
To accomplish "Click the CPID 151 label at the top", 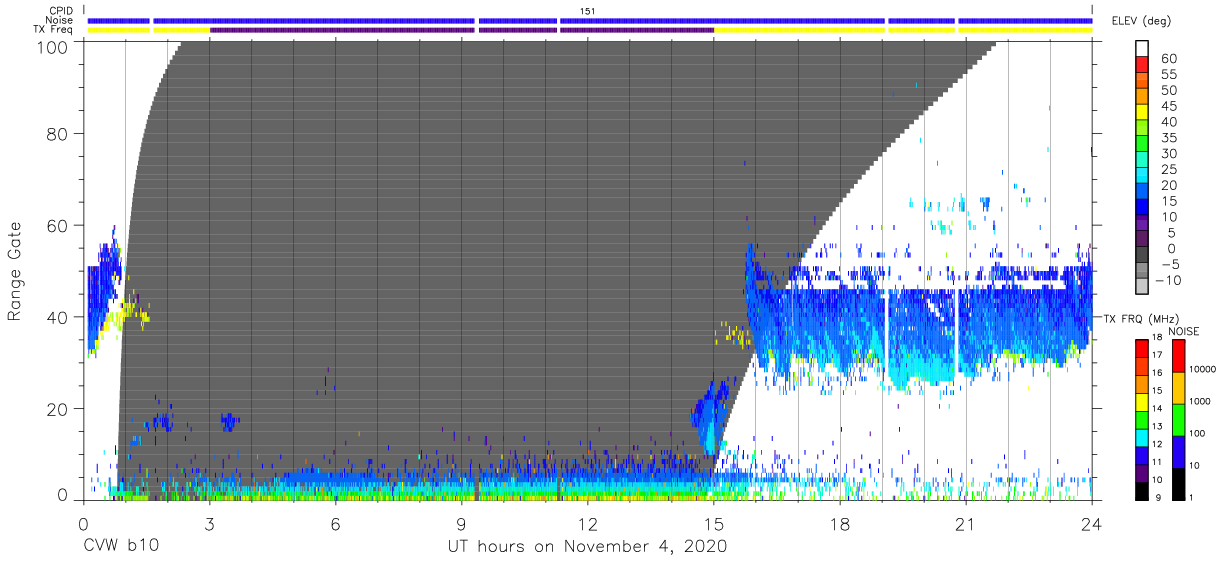I will point(588,10).
